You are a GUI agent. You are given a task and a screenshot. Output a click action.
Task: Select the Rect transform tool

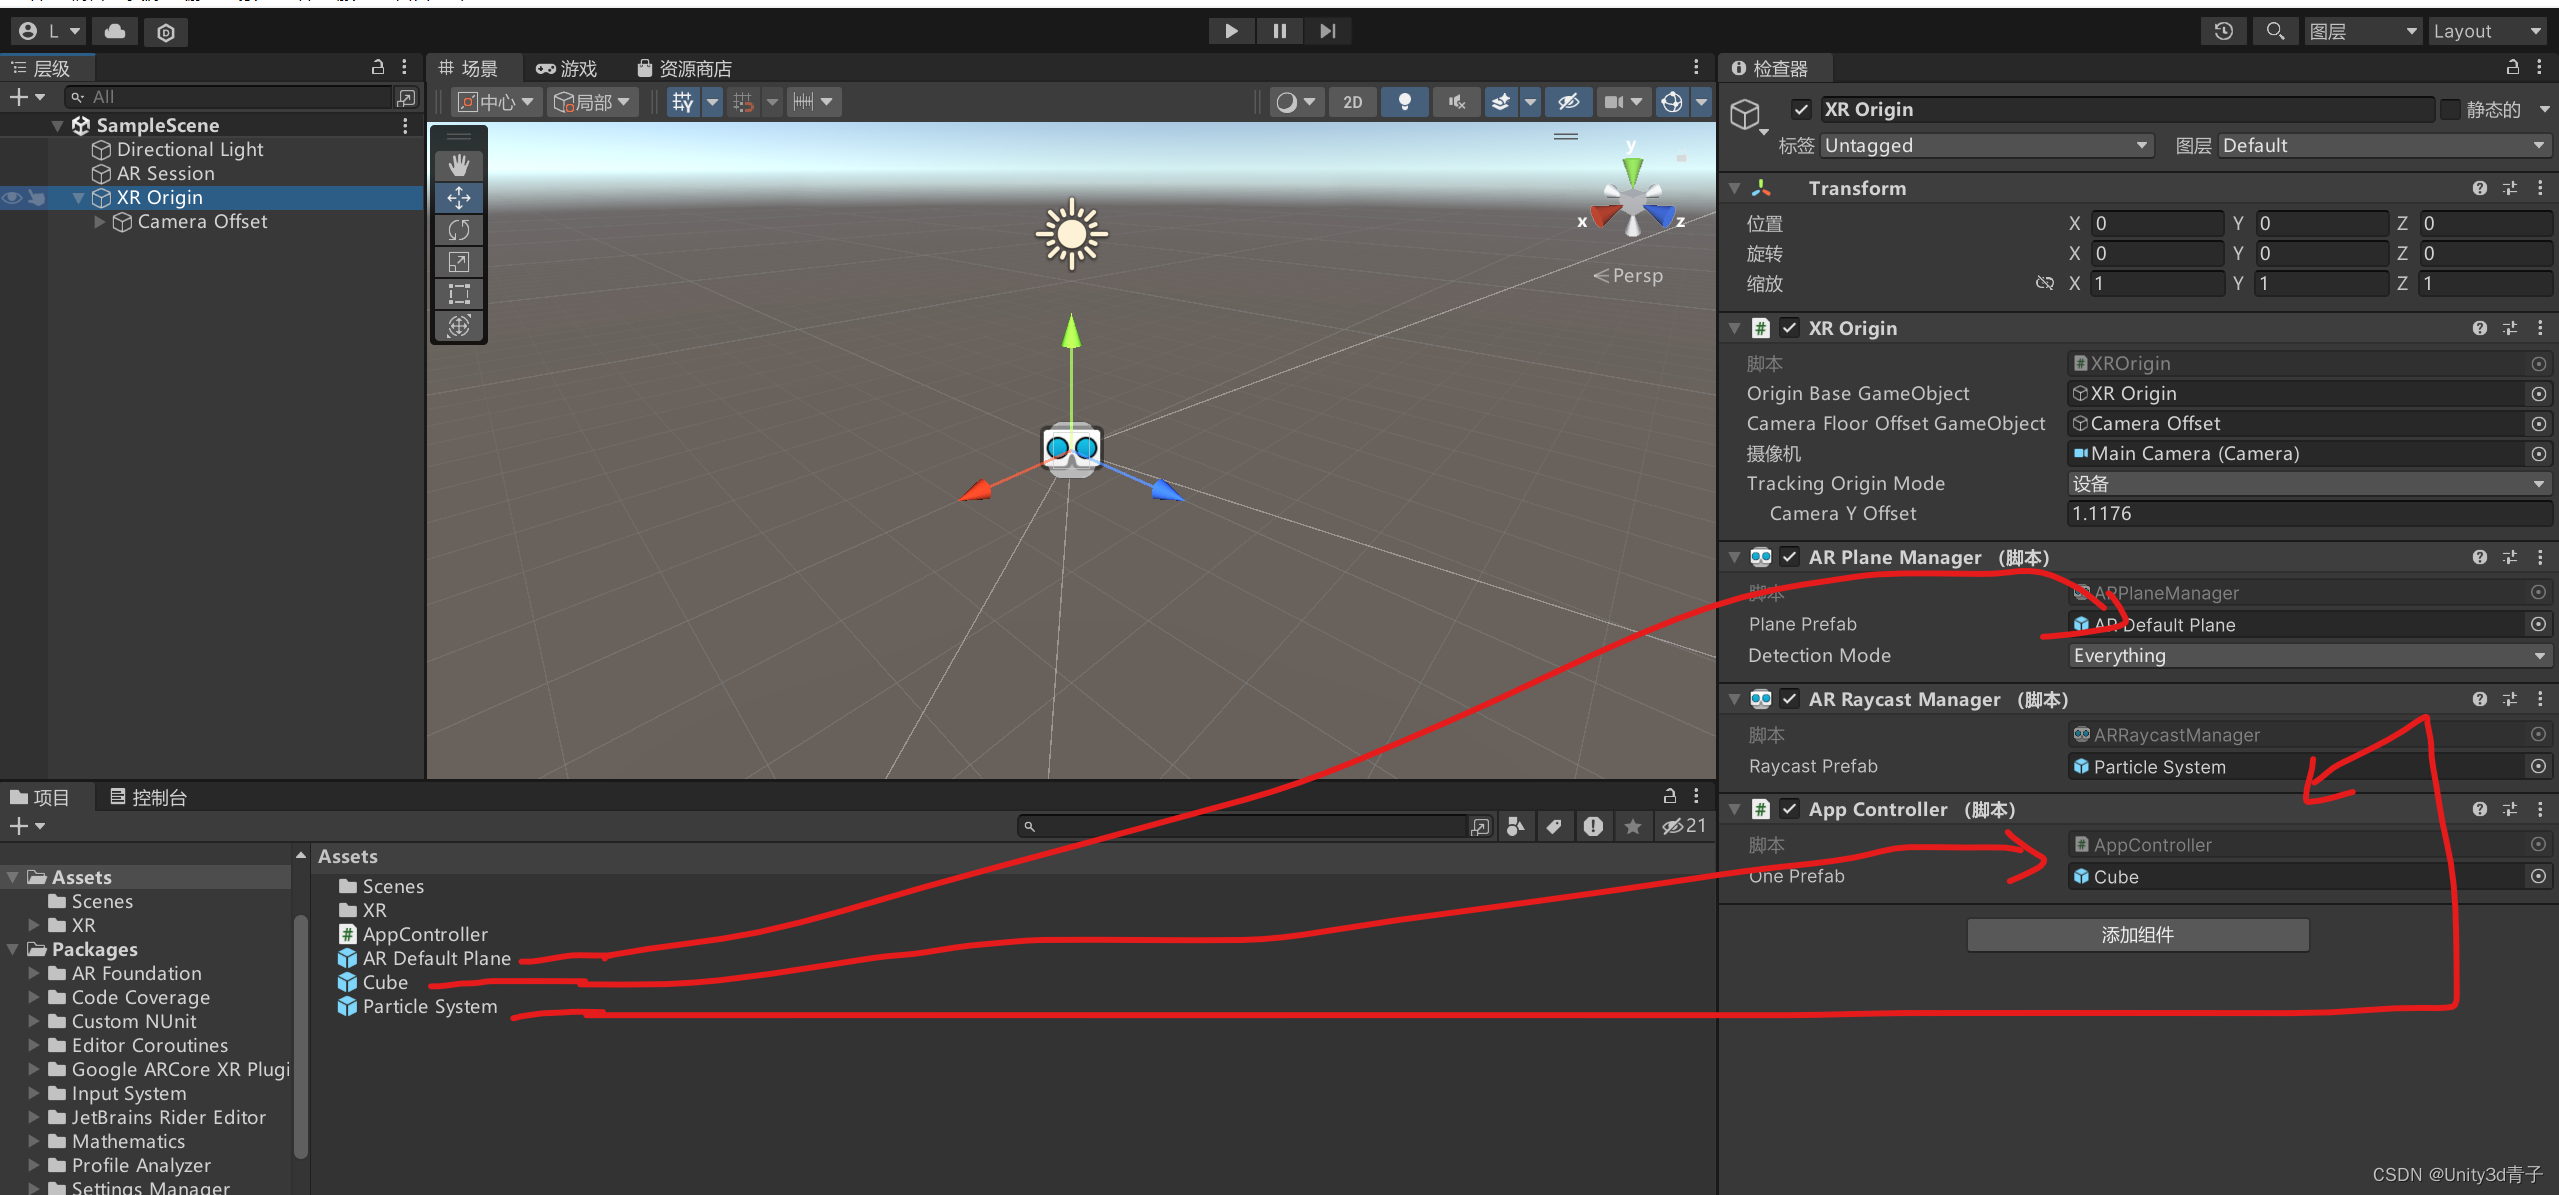click(x=459, y=294)
